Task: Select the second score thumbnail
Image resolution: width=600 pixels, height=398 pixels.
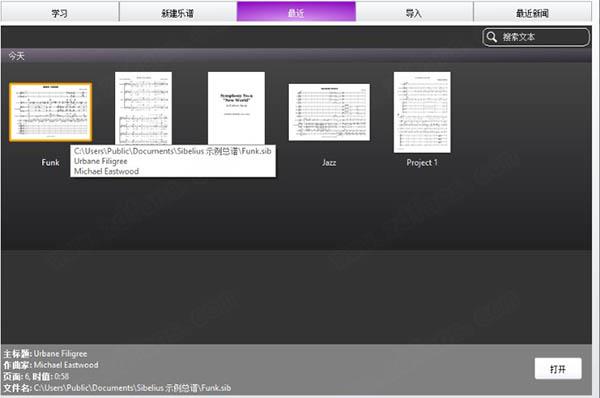Action: pos(143,108)
